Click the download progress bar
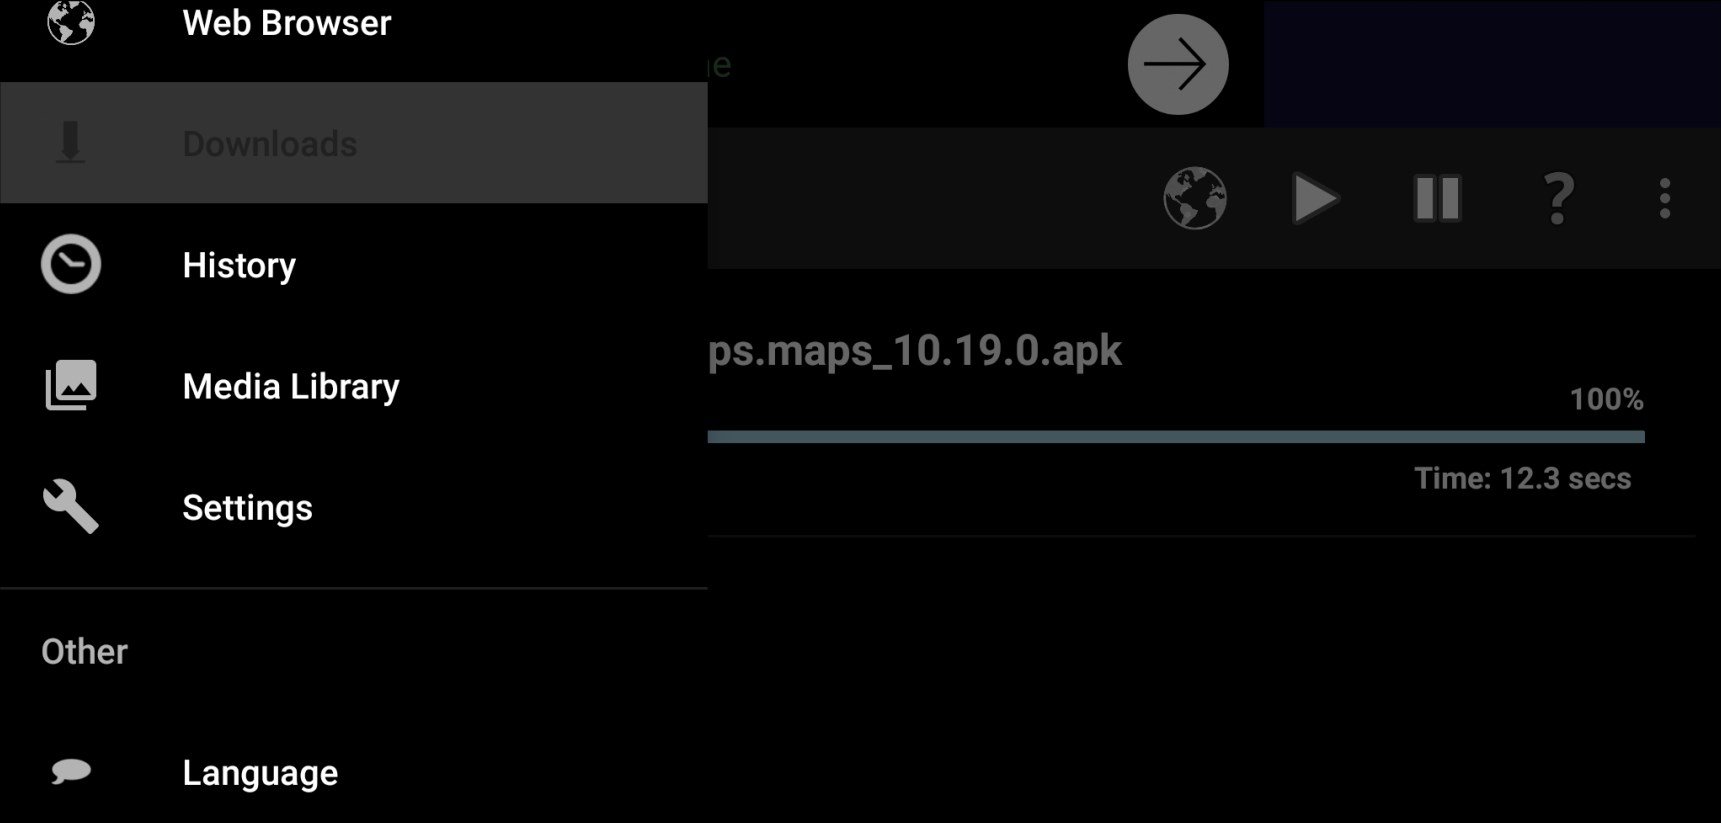Image resolution: width=1721 pixels, height=823 pixels. tap(1176, 437)
